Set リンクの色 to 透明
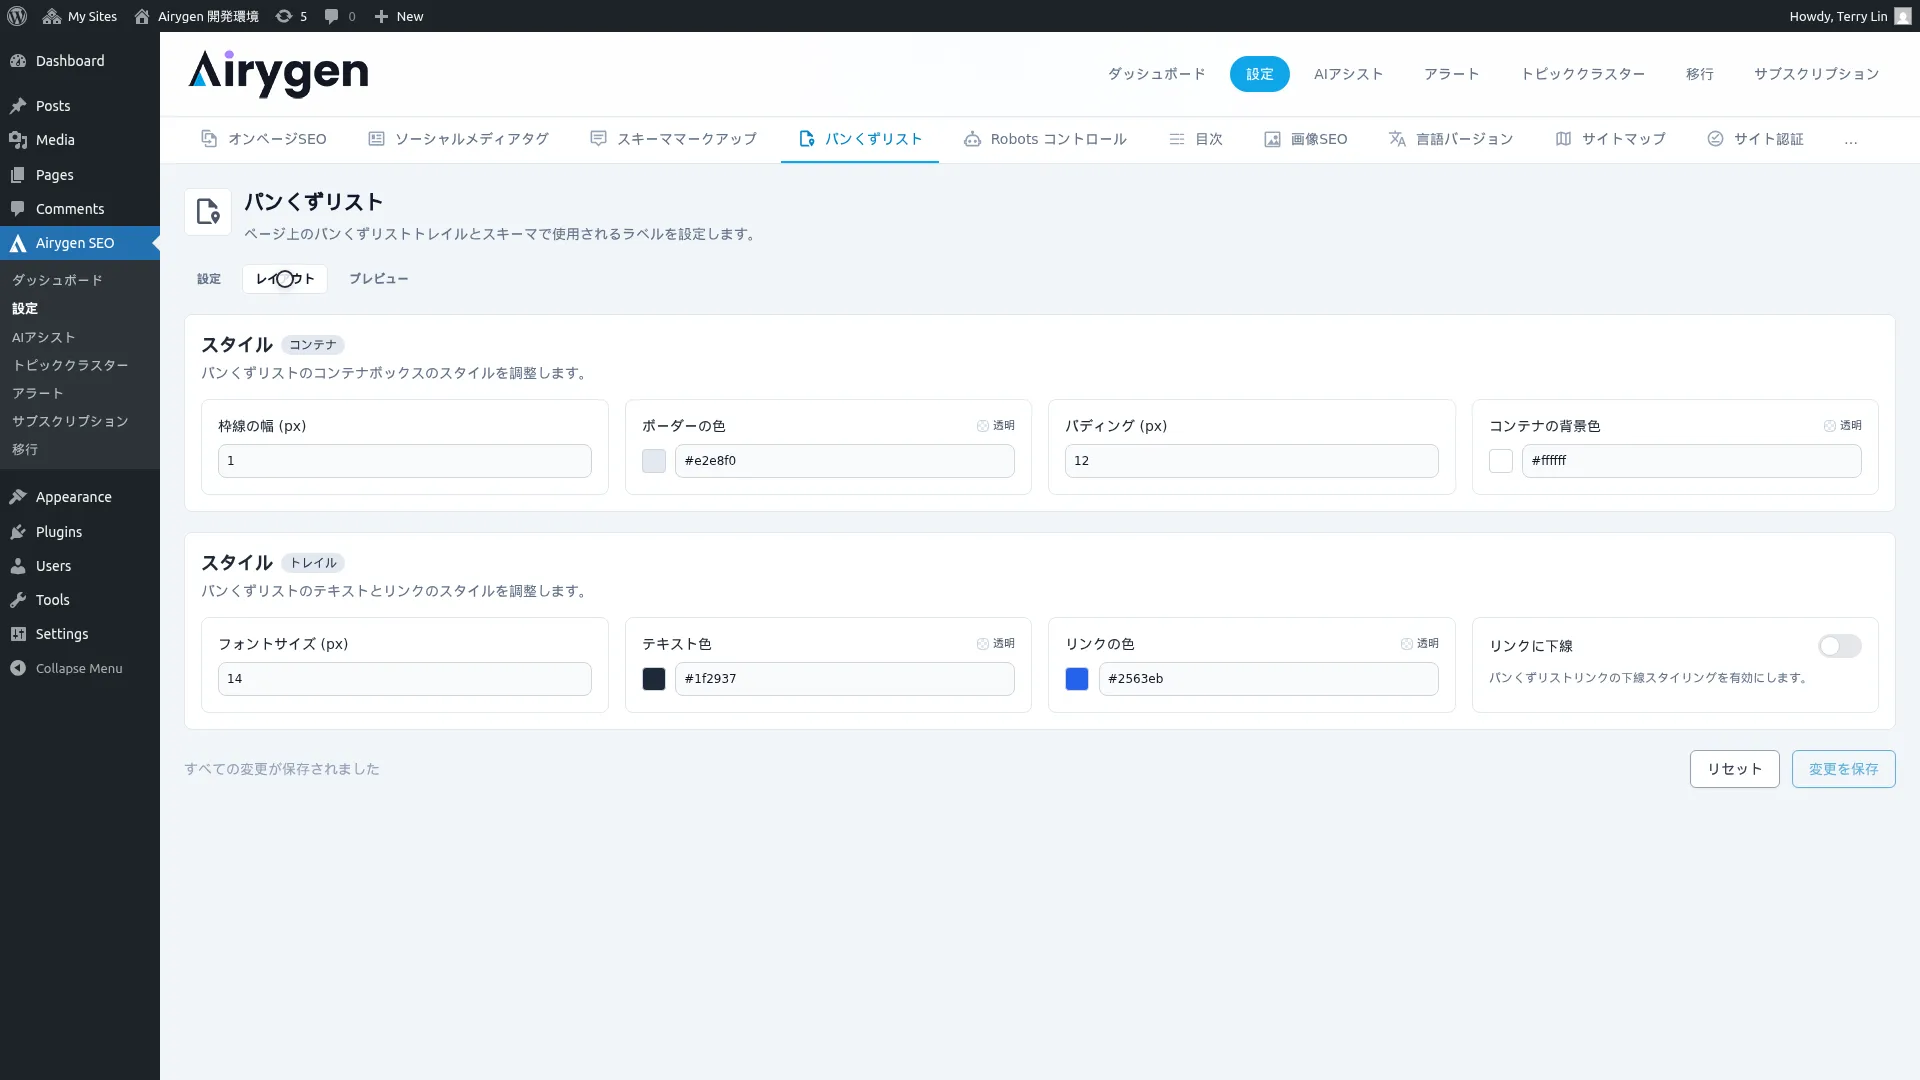The width and height of the screenshot is (1920, 1080). tap(1420, 644)
